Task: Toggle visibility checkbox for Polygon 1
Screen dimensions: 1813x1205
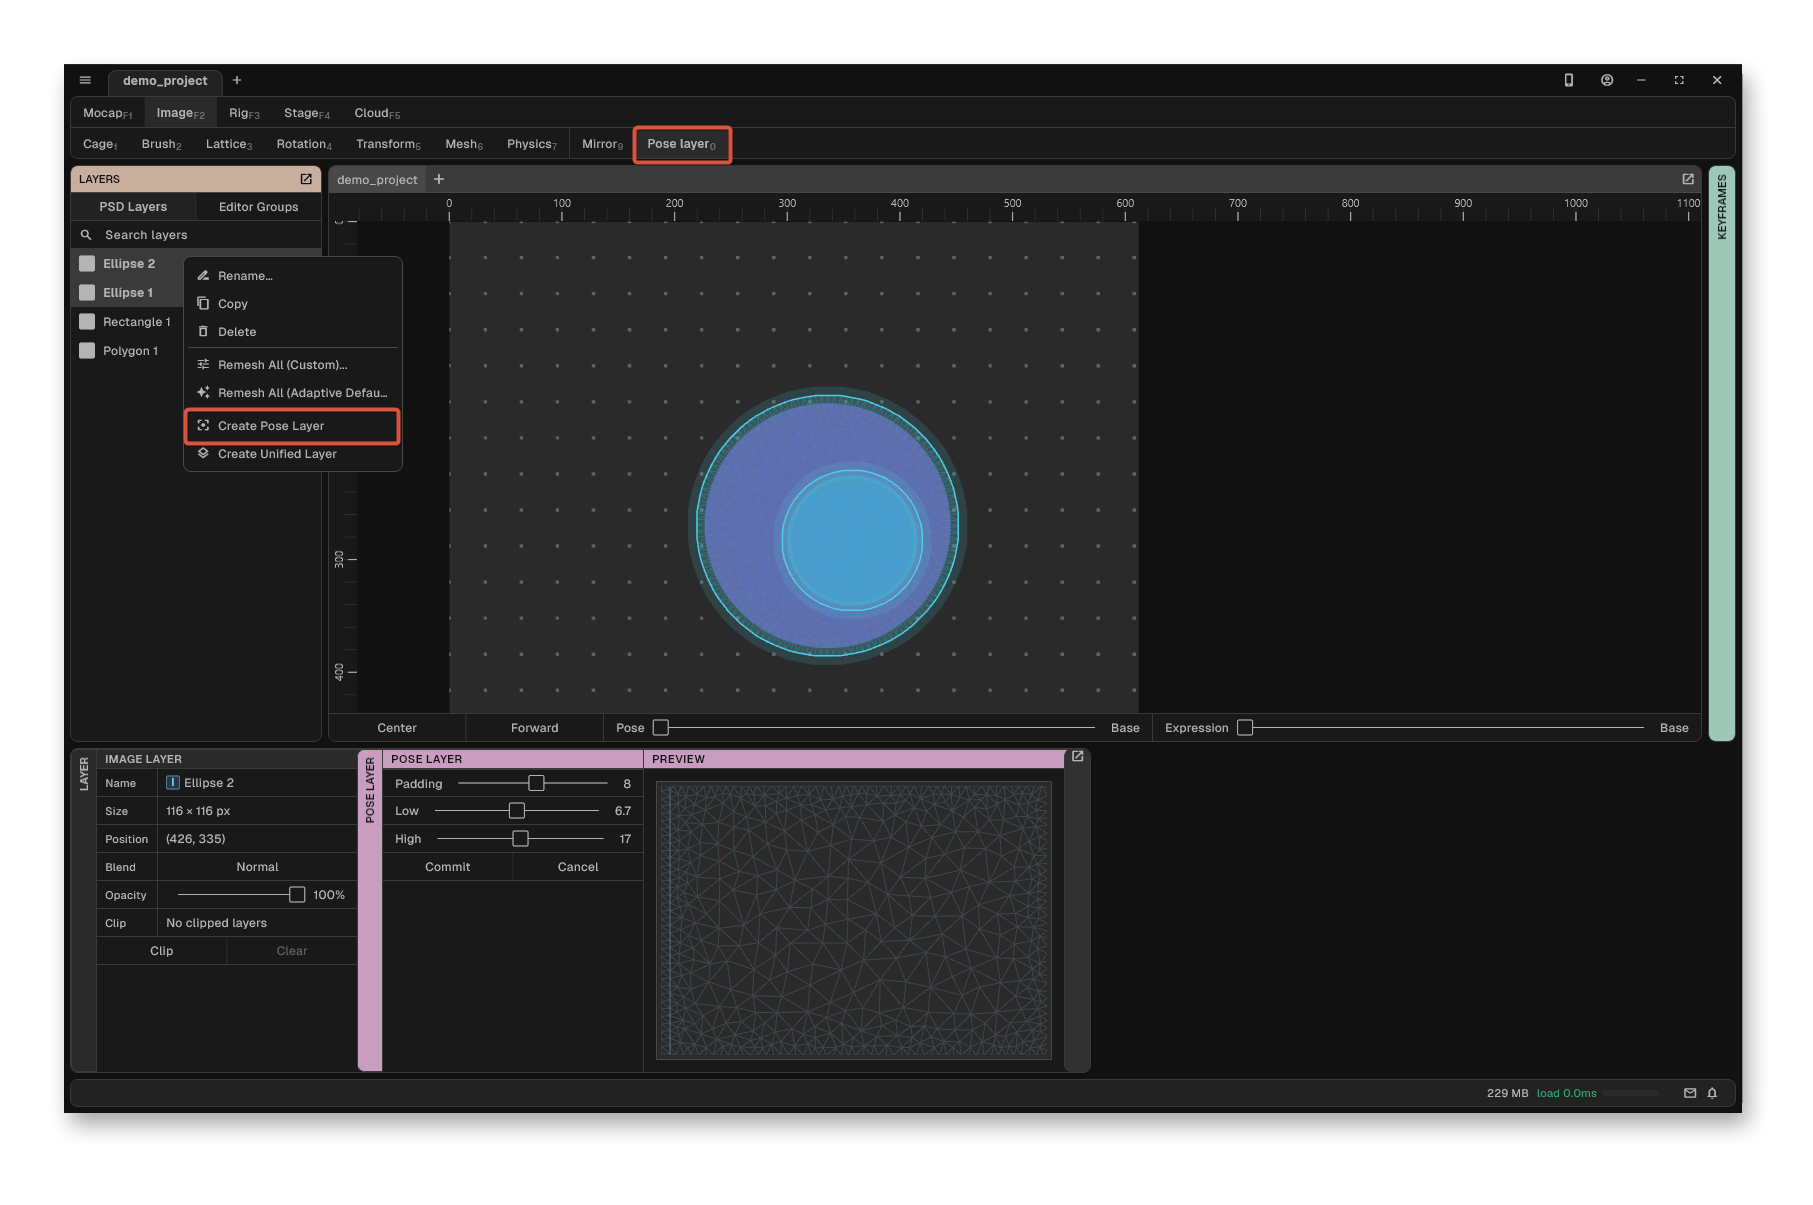Action: pos(87,351)
